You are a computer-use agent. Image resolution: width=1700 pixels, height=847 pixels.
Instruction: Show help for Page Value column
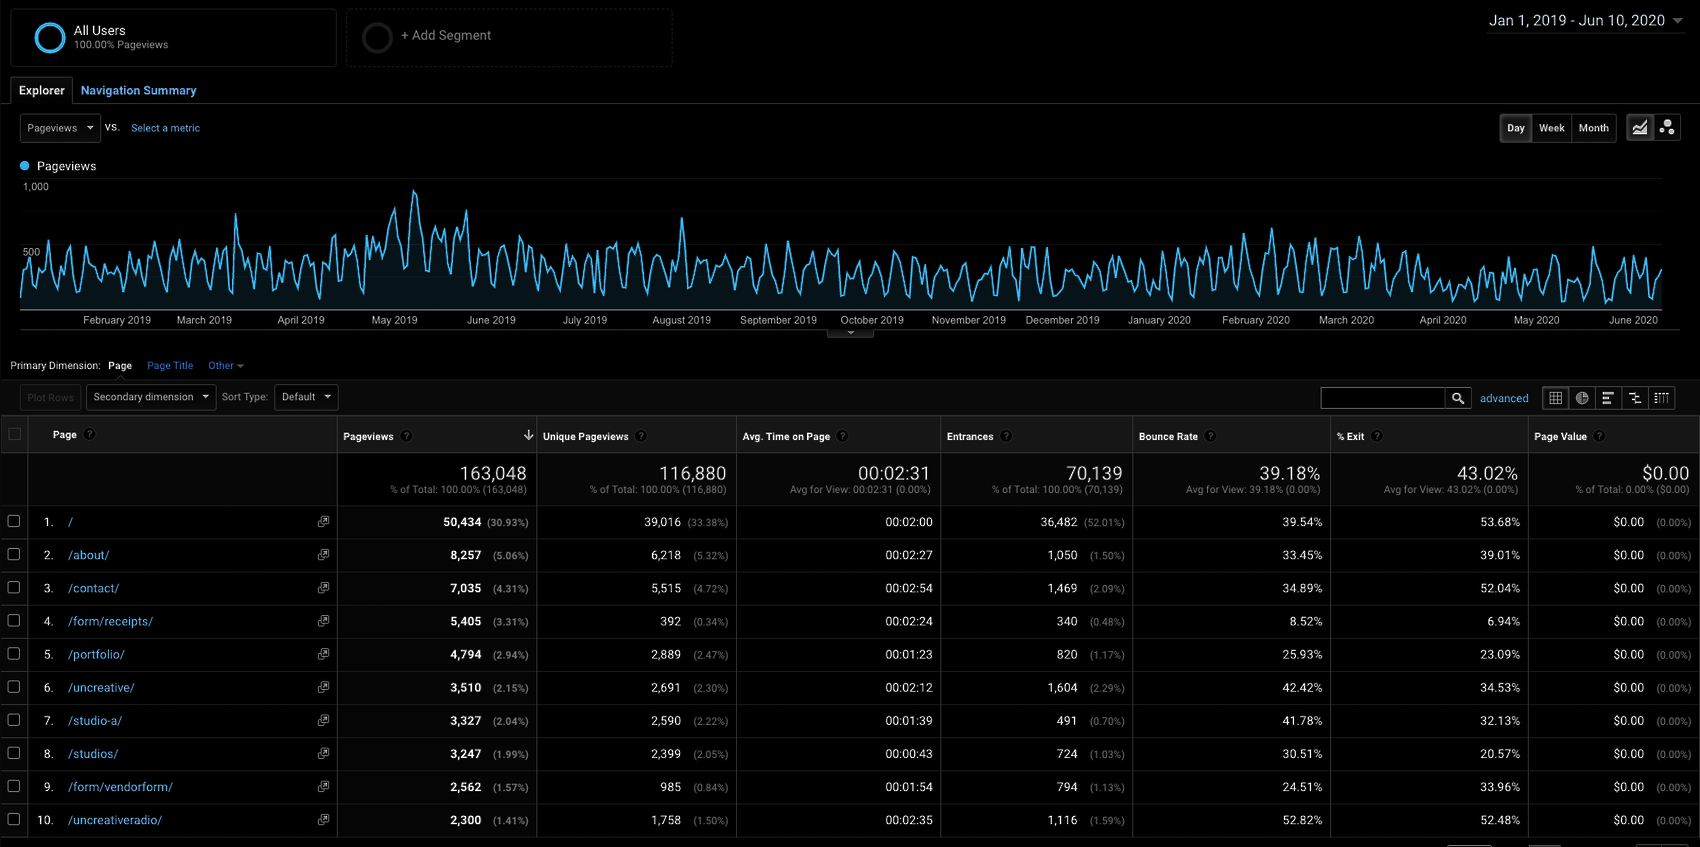(1599, 436)
